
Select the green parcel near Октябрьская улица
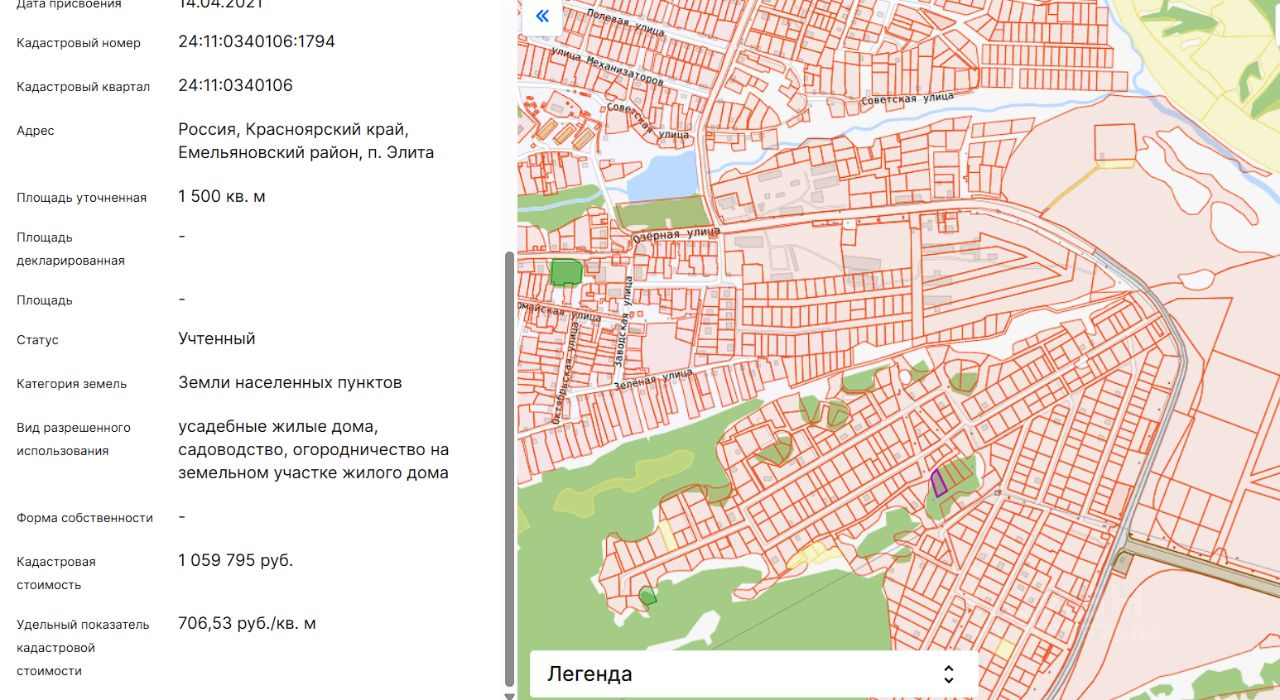(565, 272)
